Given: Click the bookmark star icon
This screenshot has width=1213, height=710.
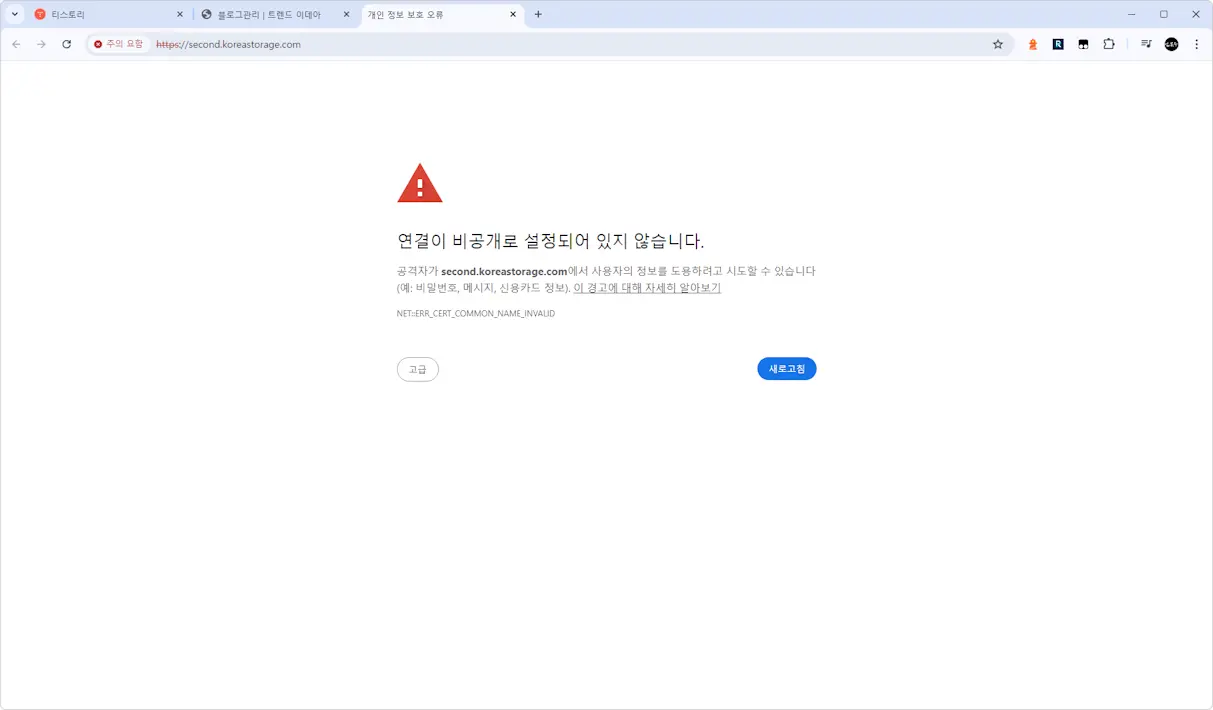Looking at the screenshot, I should [x=997, y=44].
